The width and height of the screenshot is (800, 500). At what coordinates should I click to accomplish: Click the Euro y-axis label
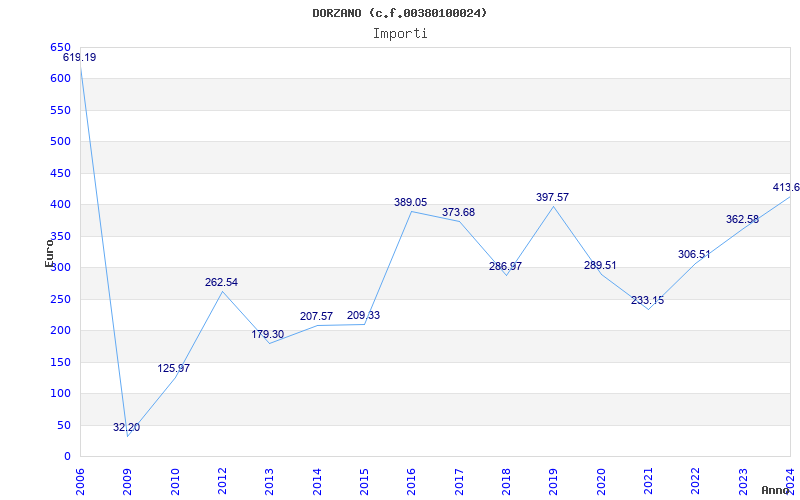click(x=49, y=253)
